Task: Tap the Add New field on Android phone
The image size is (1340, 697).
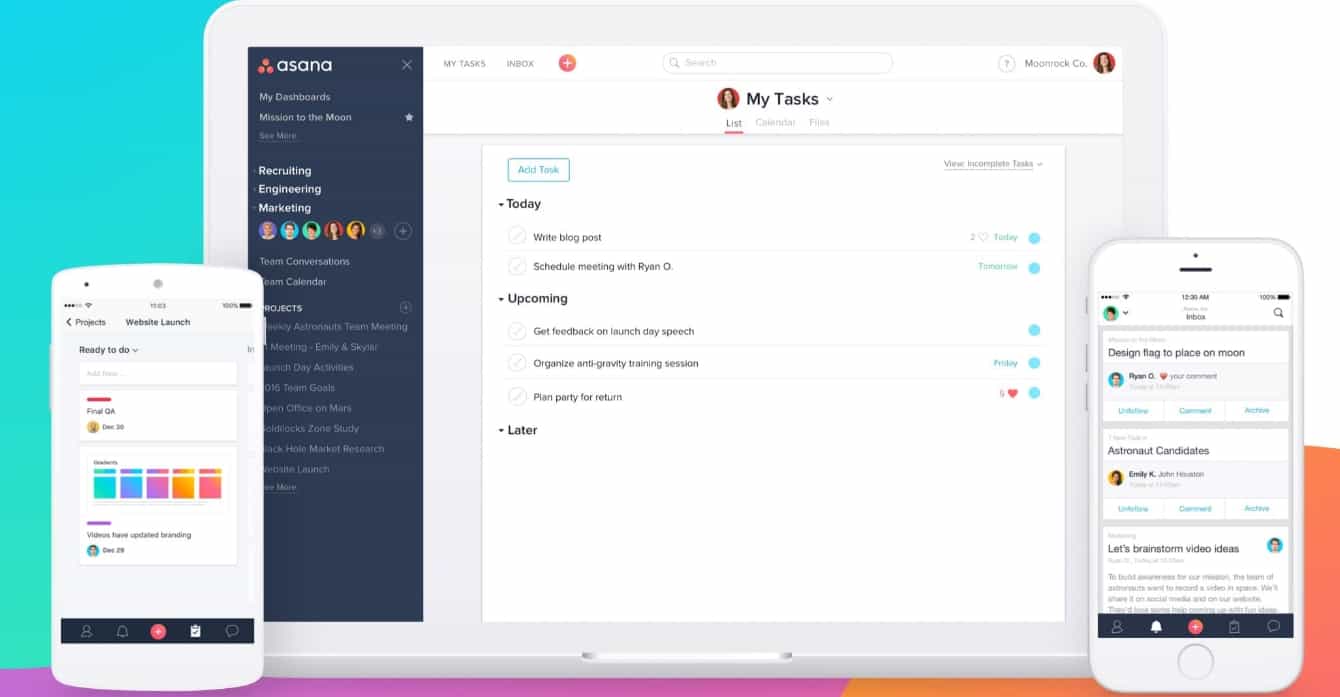Action: pyautogui.click(x=158, y=373)
